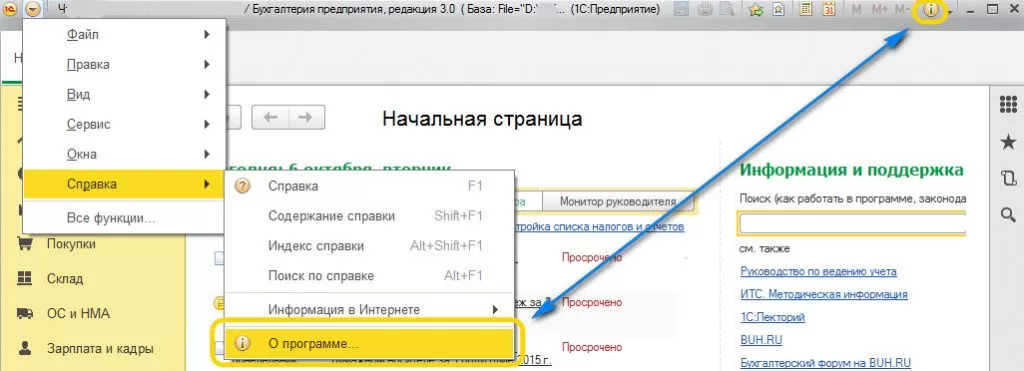The image size is (1024, 371).
Task: Click the M+ memory add button
Action: click(x=880, y=10)
